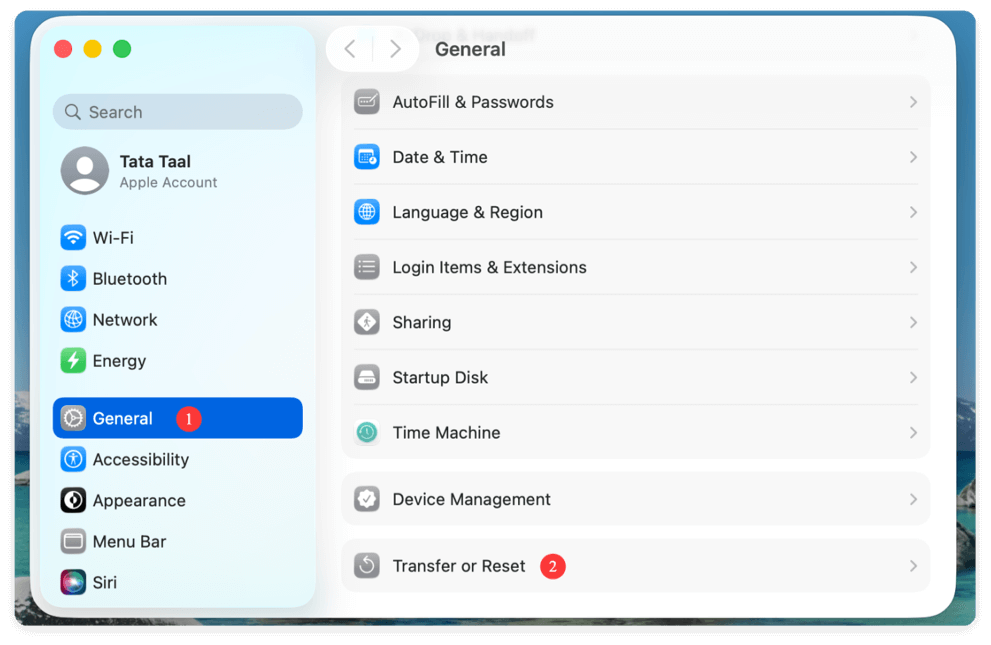This screenshot has width=991, height=645.
Task: Click the Tata Taal Apple Account profile
Action: pos(155,170)
